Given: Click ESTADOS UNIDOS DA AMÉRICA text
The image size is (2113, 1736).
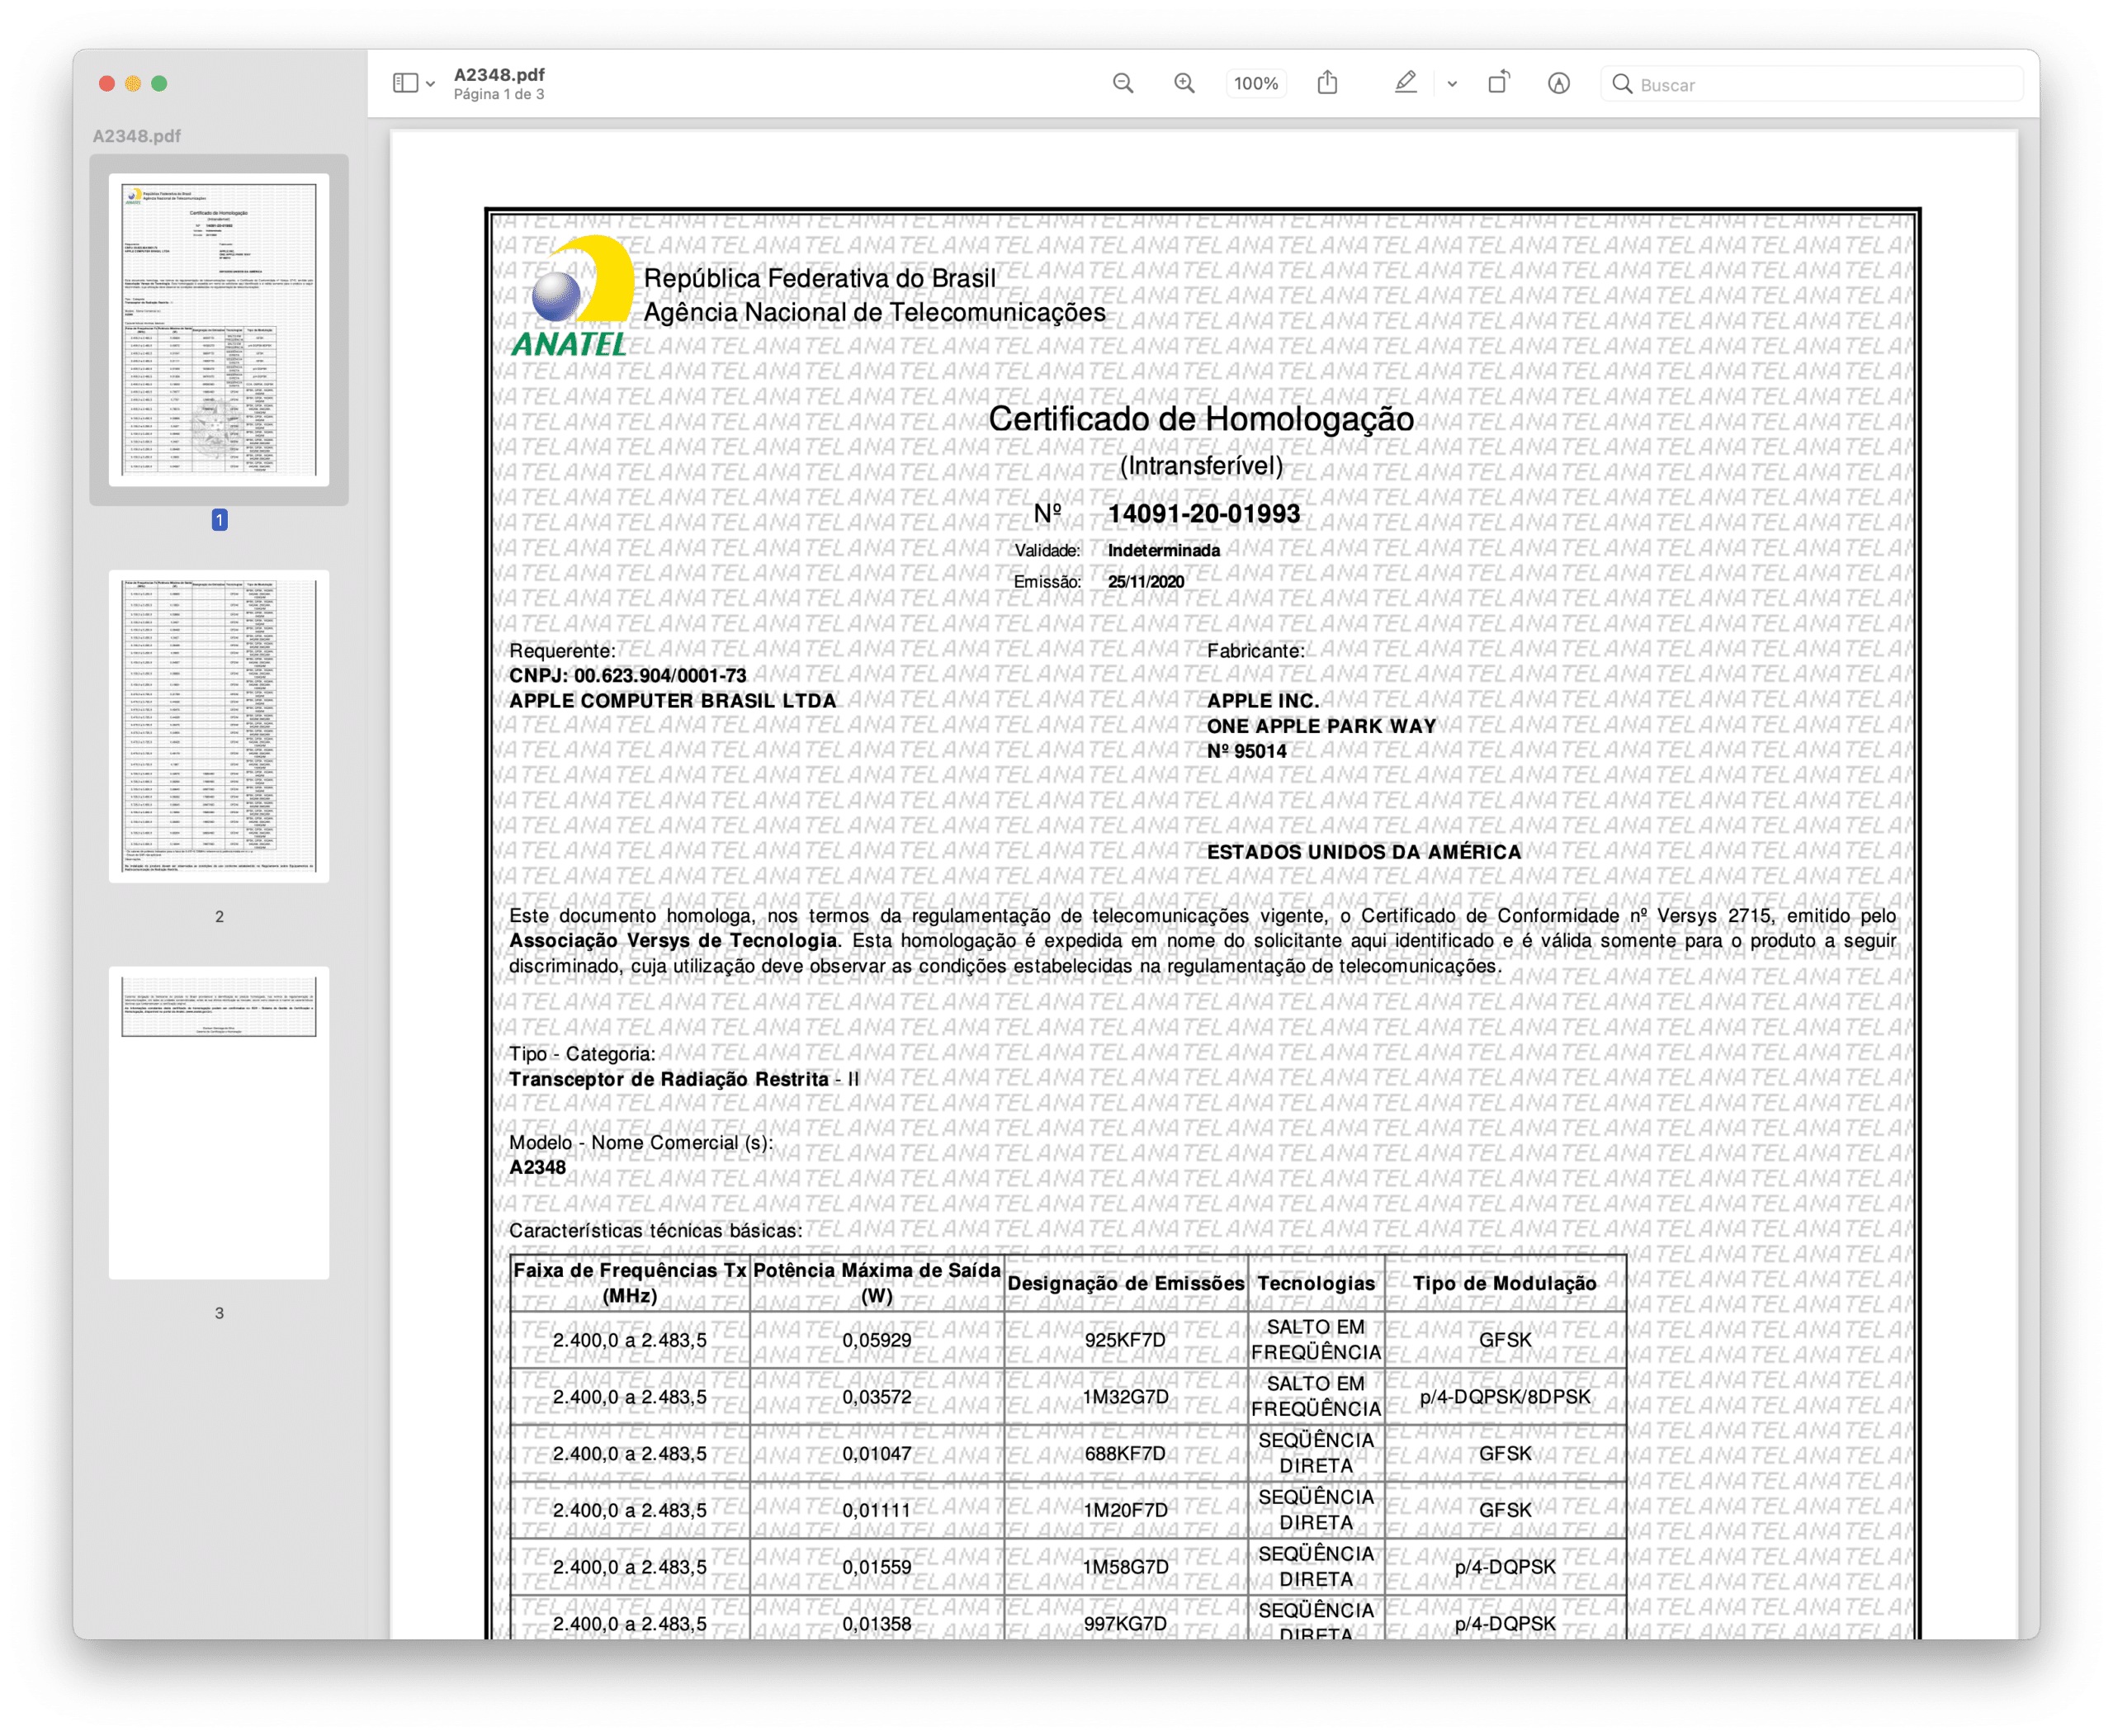Looking at the screenshot, I should [1364, 852].
